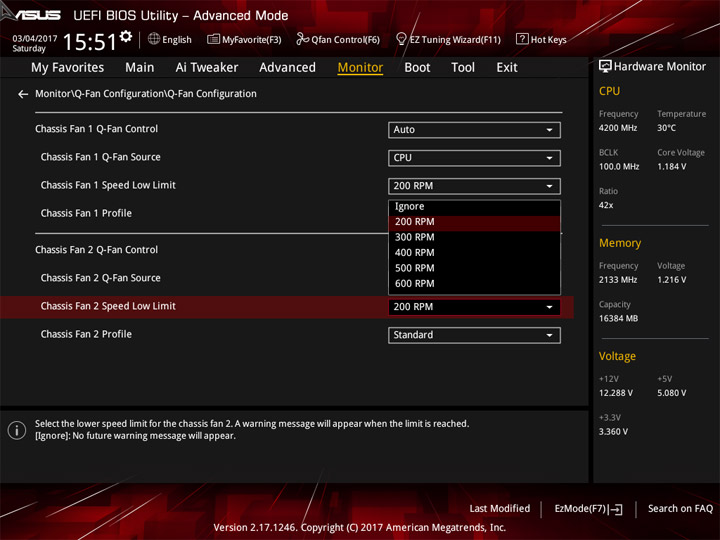Click the +12V reading 12.288 V
Viewport: 720px width, 540px height.
pos(616,394)
